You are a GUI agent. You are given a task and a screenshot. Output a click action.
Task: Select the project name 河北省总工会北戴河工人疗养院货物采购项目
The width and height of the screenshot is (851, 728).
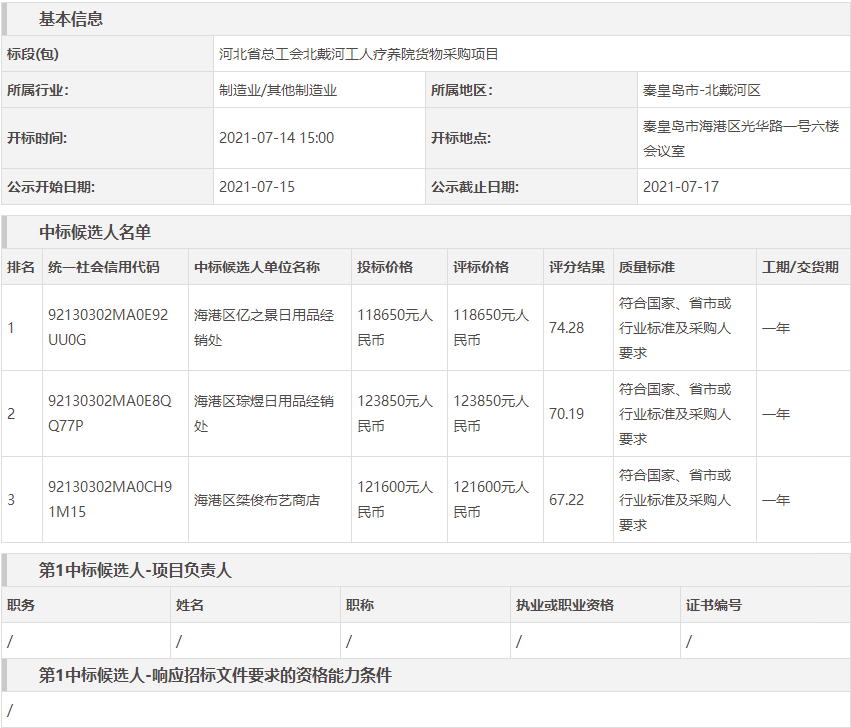358,54
